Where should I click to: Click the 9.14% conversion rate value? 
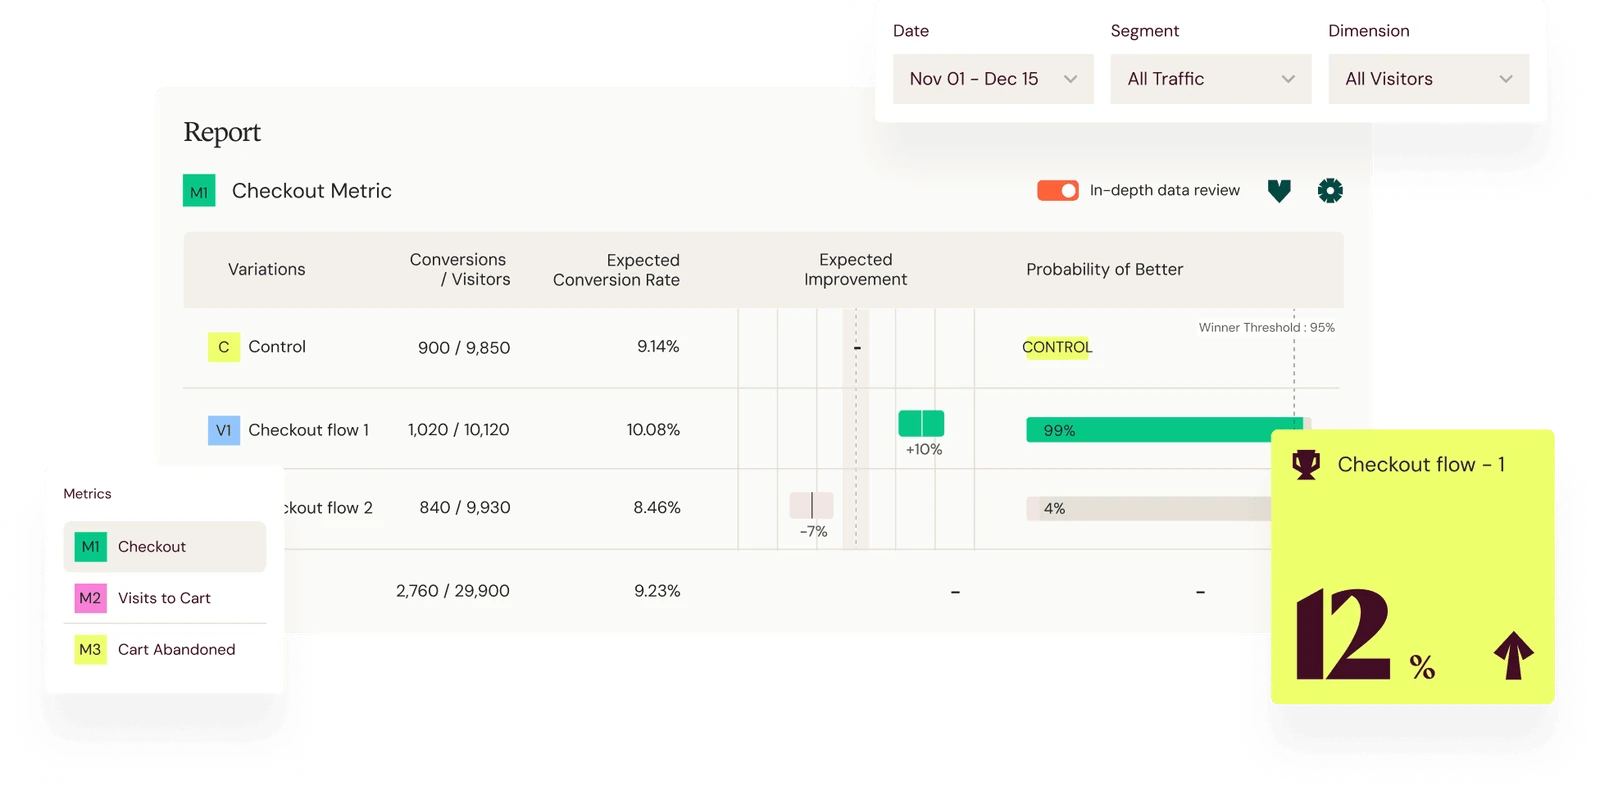click(658, 347)
